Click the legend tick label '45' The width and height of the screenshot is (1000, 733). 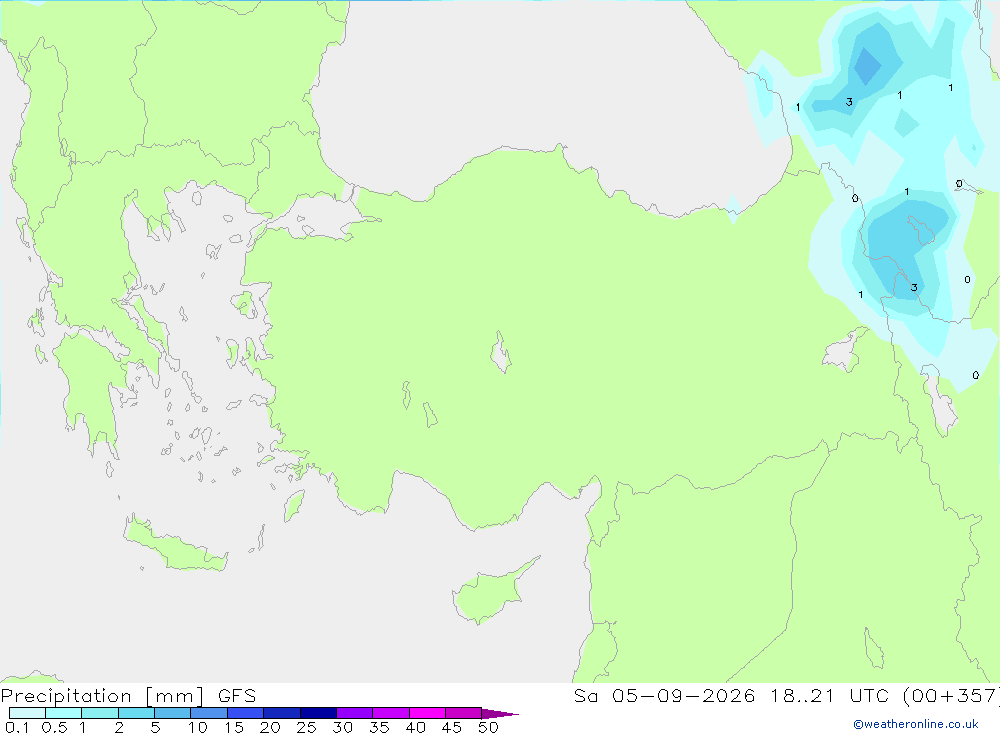point(452,727)
